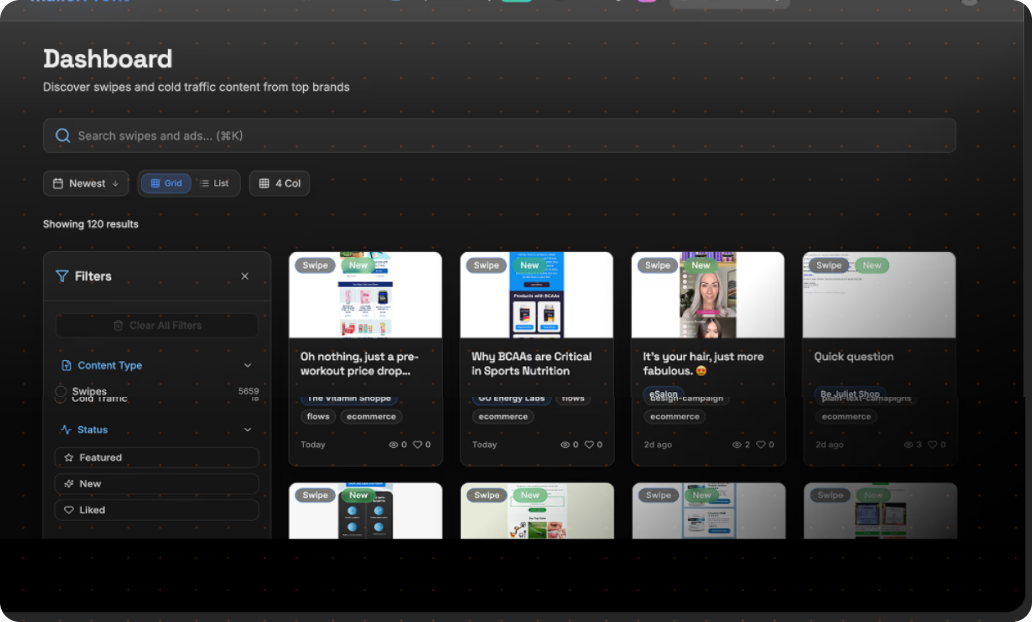
Task: Open the hair more fabulous card thumbnail
Action: point(708,295)
